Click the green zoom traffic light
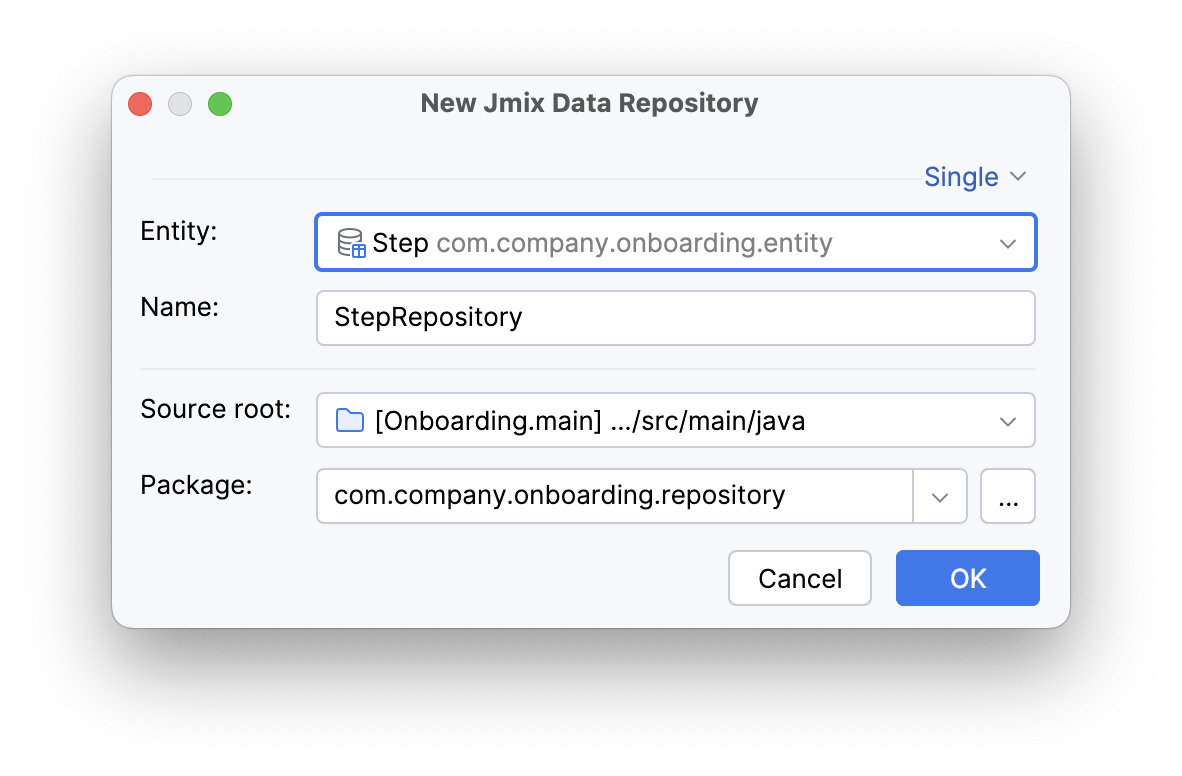Image resolution: width=1182 pixels, height=776 pixels. (220, 103)
